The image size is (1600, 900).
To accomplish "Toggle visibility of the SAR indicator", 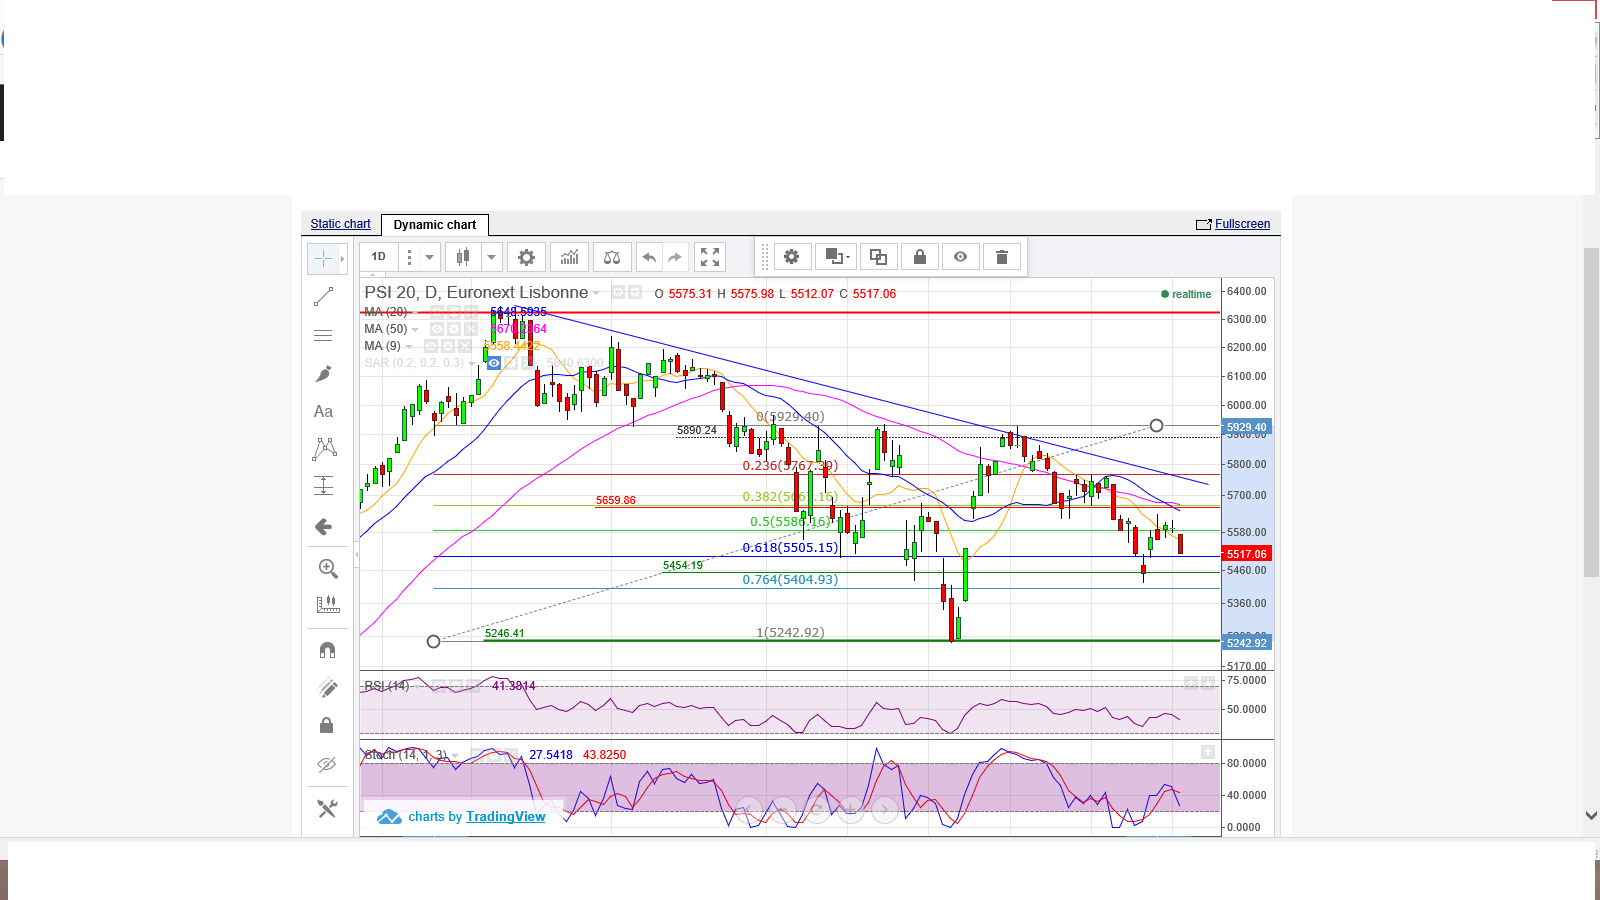I will coord(494,363).
